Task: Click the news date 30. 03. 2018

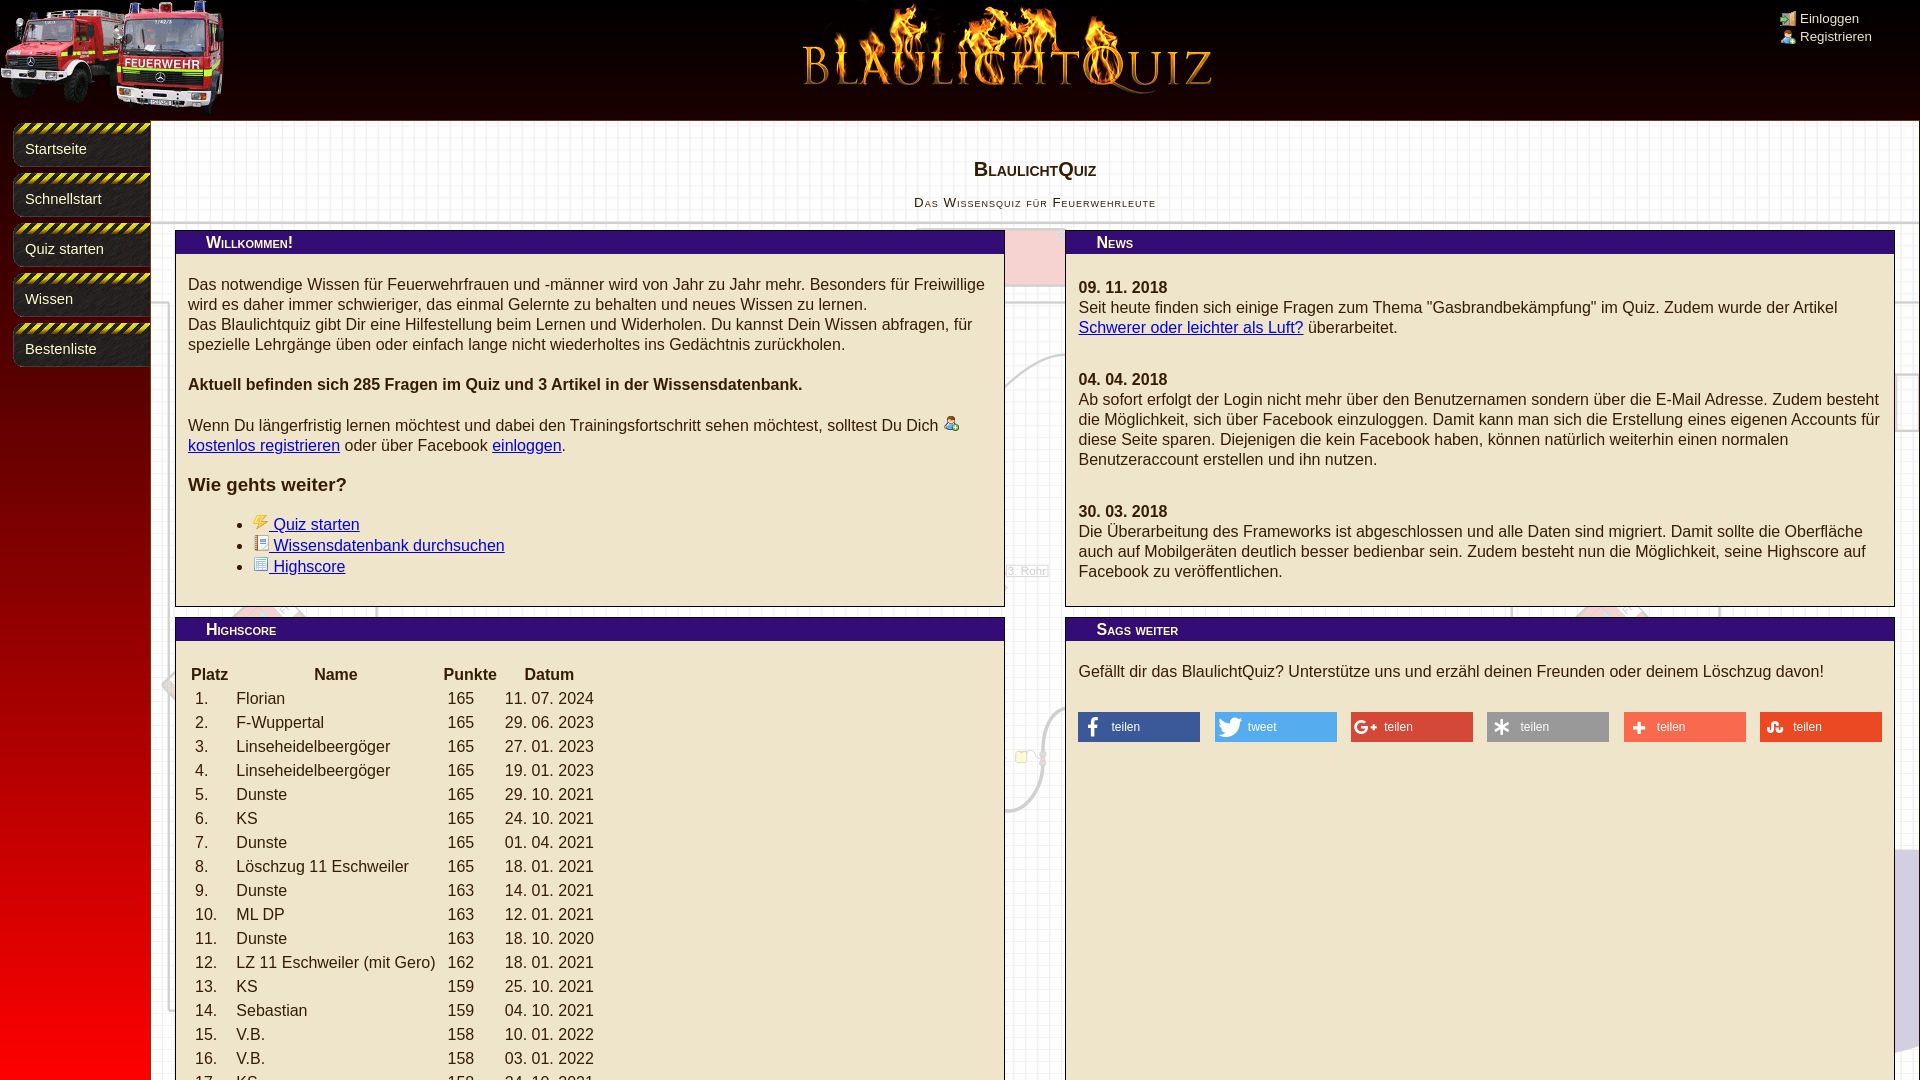Action: (x=1122, y=512)
